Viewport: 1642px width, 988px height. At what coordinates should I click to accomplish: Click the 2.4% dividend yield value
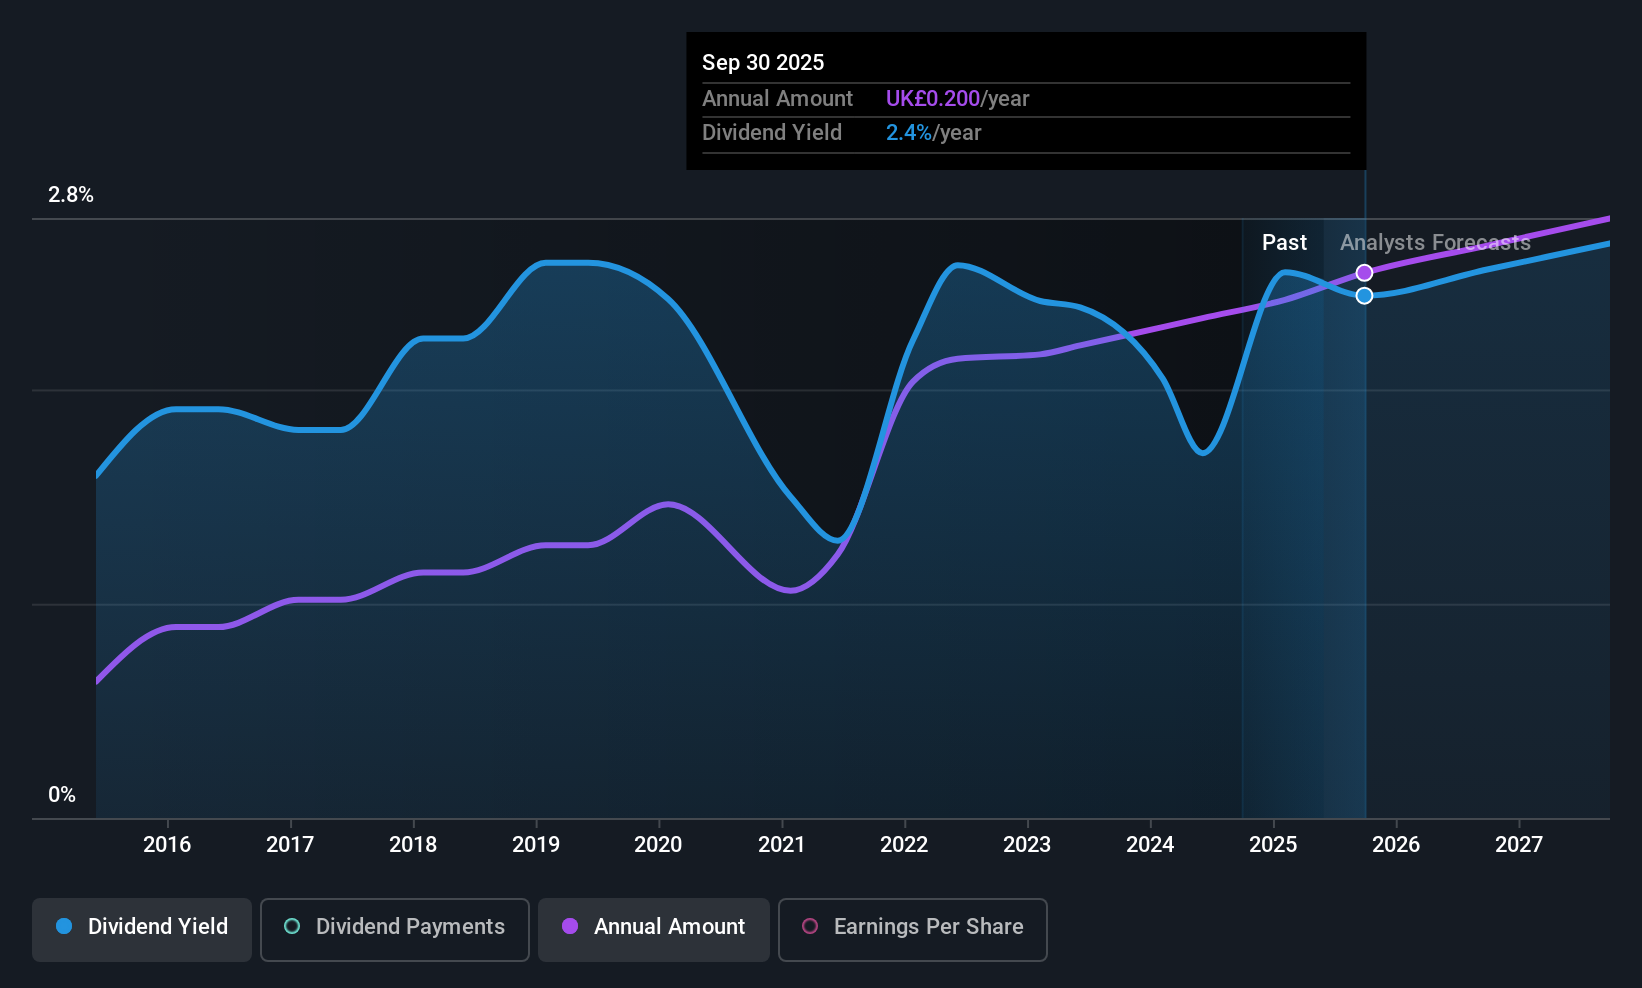(909, 132)
